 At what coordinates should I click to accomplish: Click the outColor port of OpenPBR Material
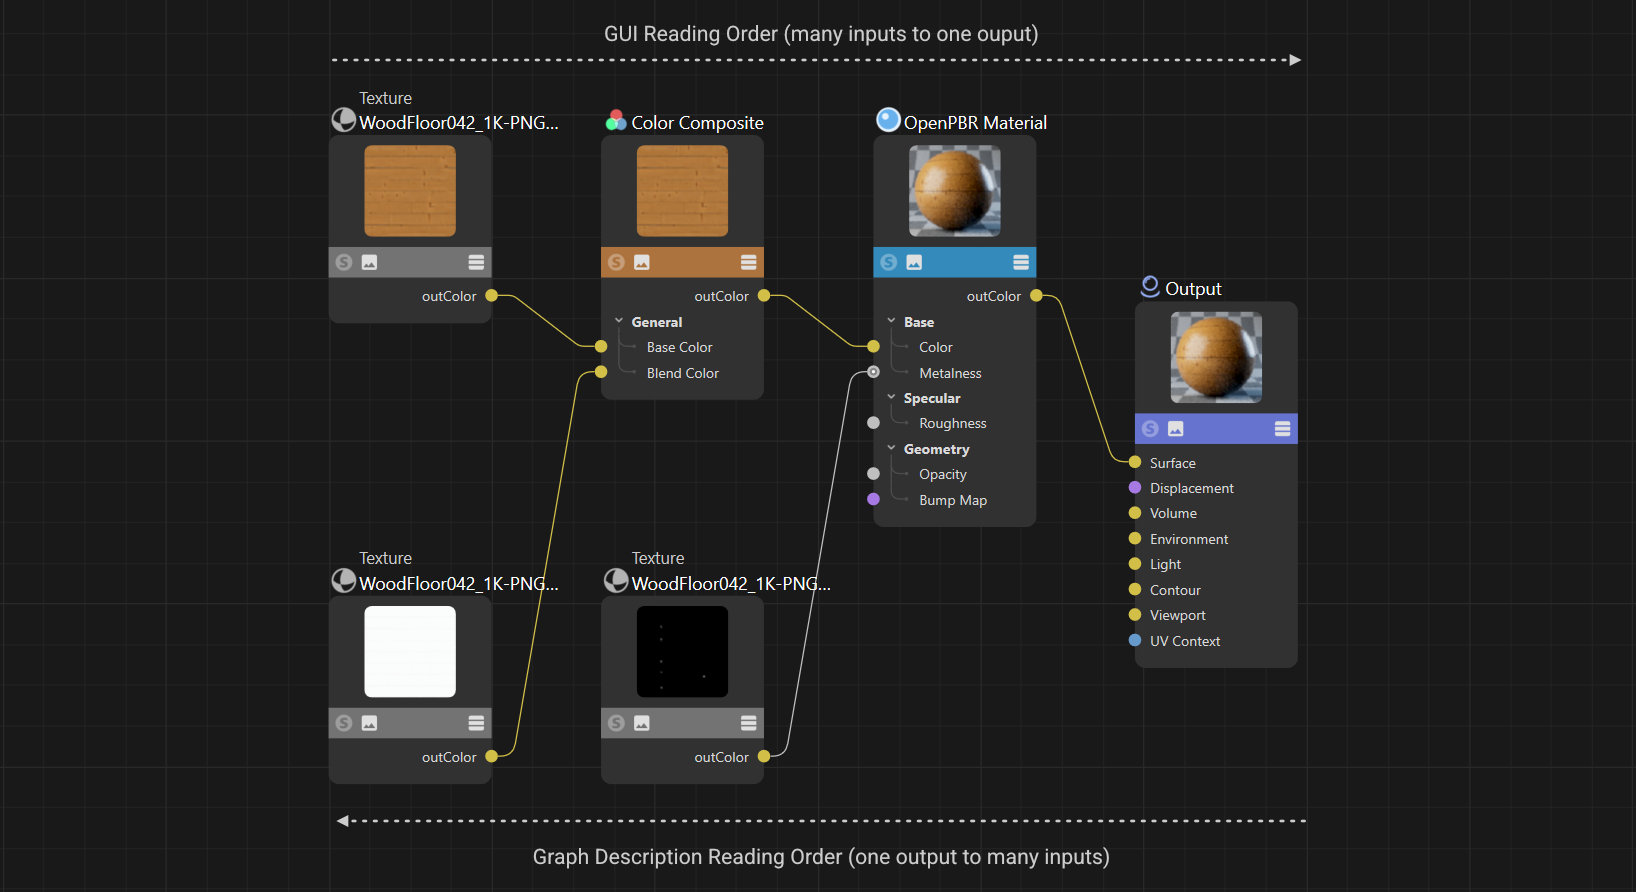pos(1036,296)
